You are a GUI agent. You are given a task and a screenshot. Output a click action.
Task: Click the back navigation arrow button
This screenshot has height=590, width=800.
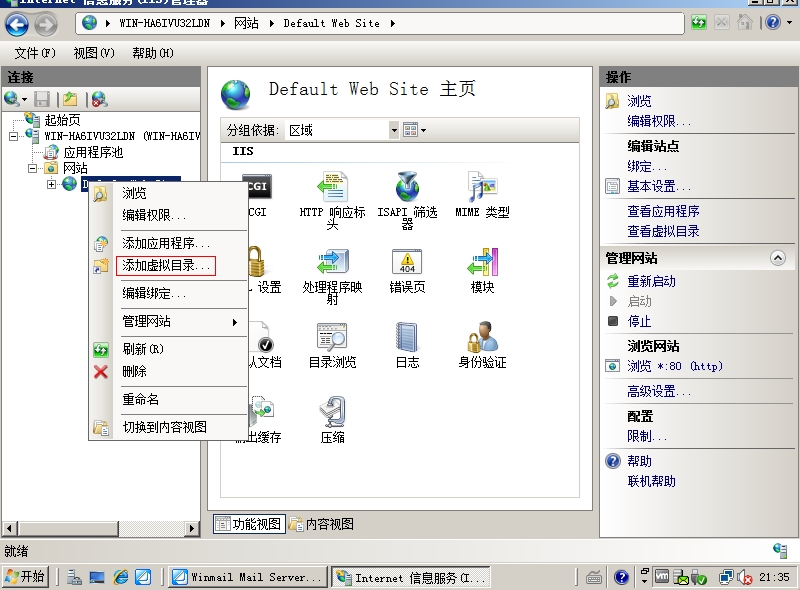point(17,24)
